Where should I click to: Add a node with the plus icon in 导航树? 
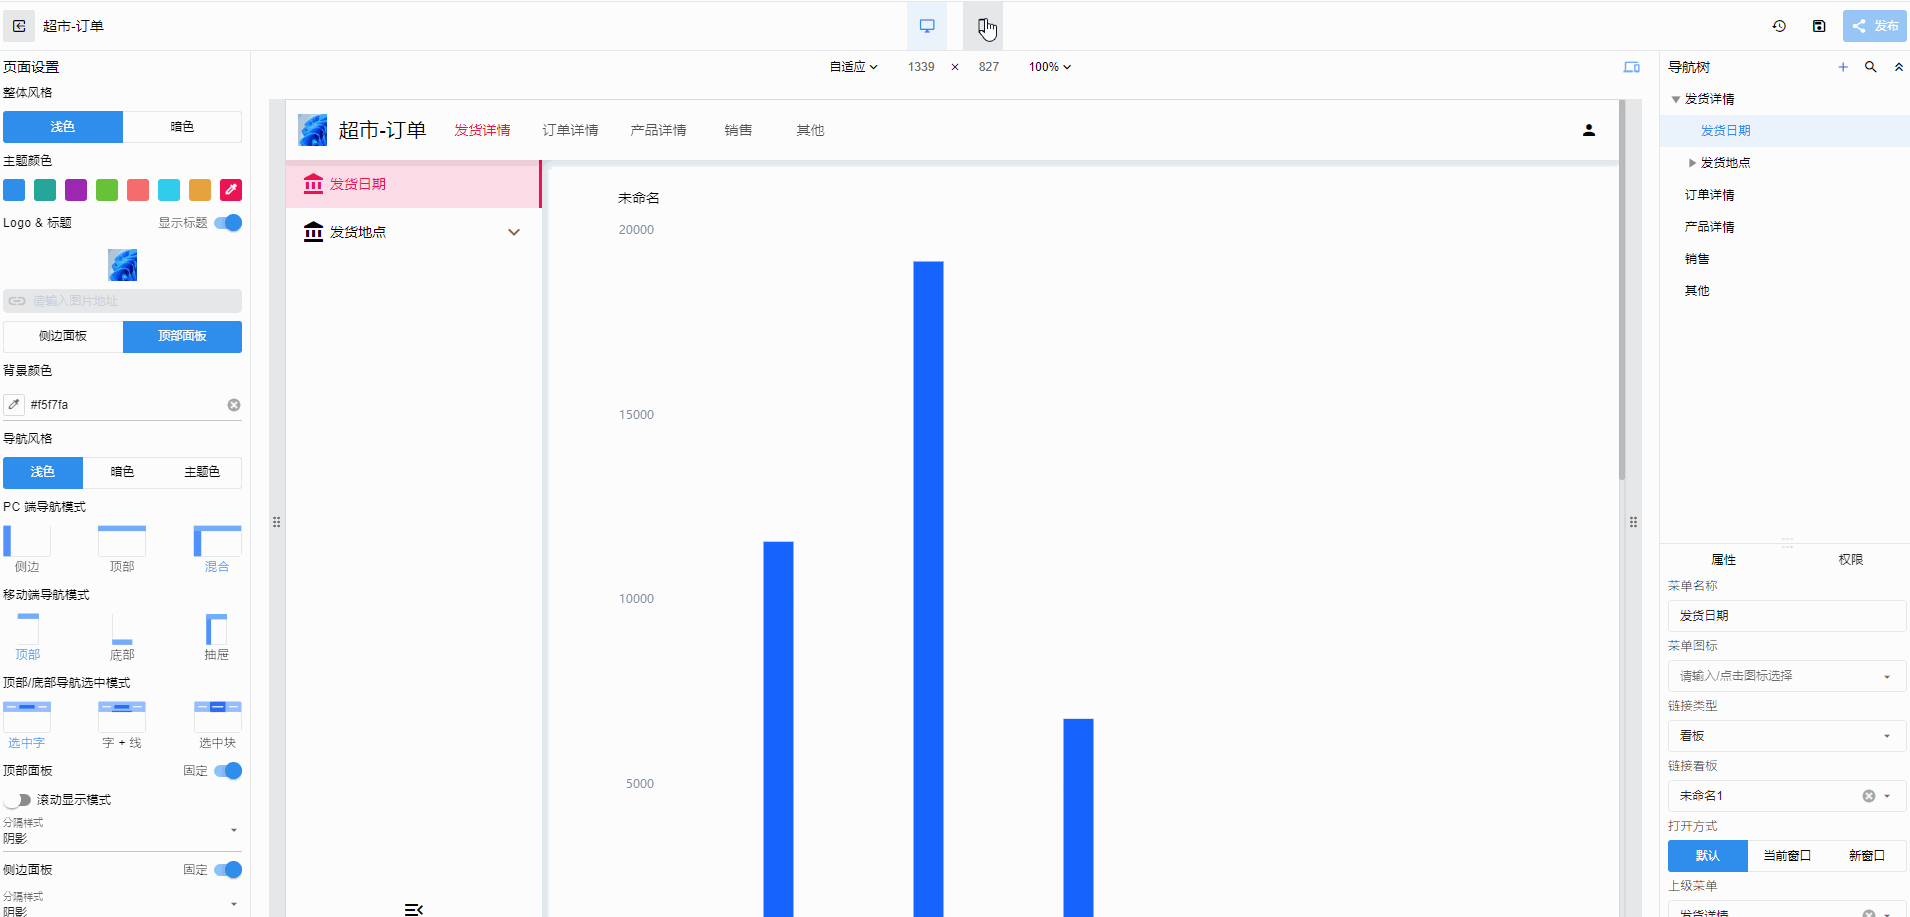point(1843,67)
